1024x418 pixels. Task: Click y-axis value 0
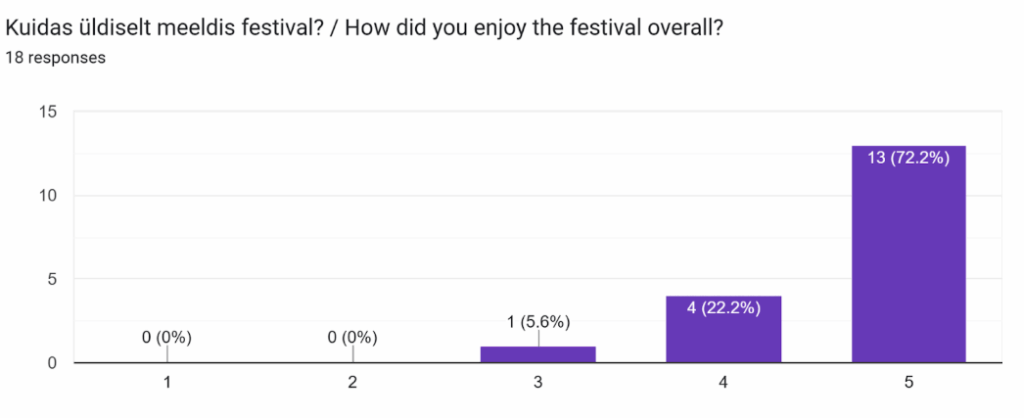coord(51,363)
